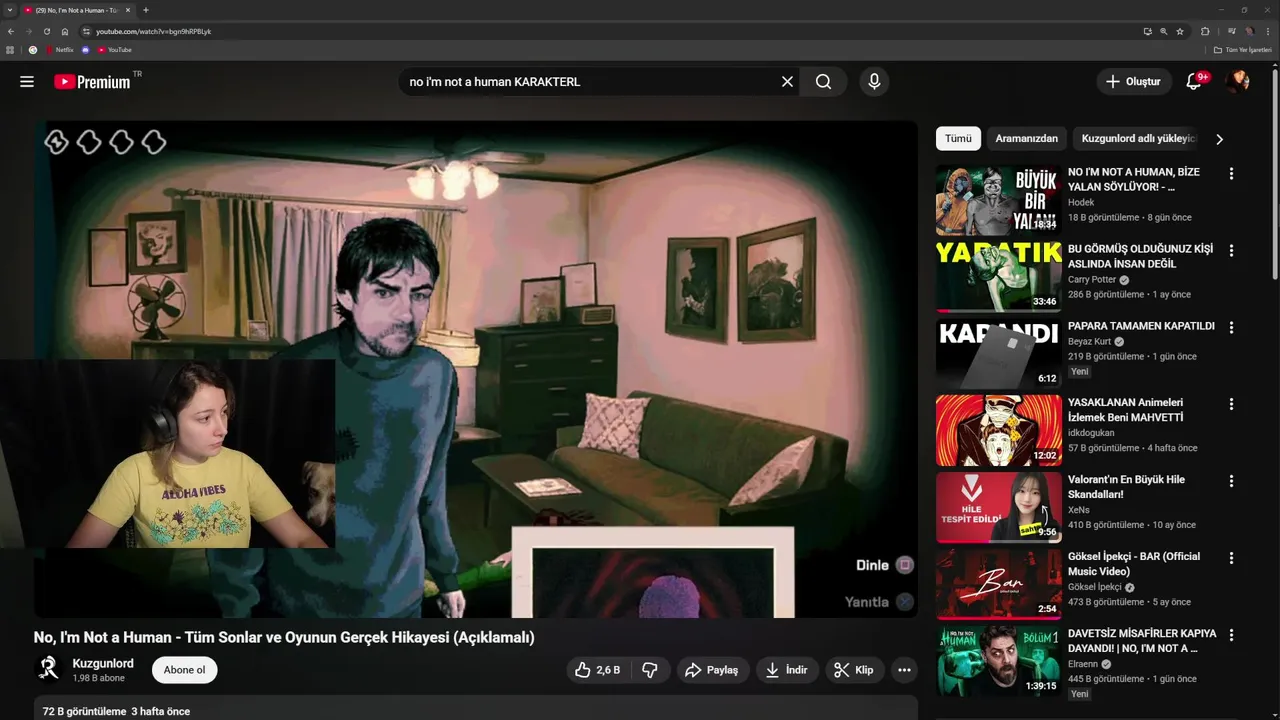Go to browser home page icon

click(x=65, y=31)
